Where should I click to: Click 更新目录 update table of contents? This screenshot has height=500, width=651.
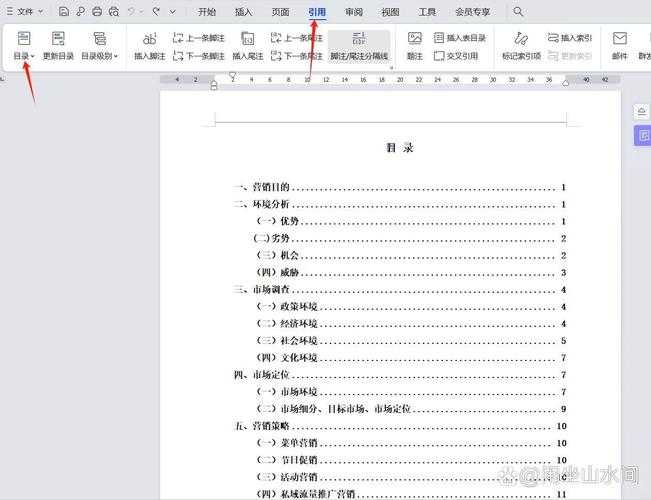(58, 46)
